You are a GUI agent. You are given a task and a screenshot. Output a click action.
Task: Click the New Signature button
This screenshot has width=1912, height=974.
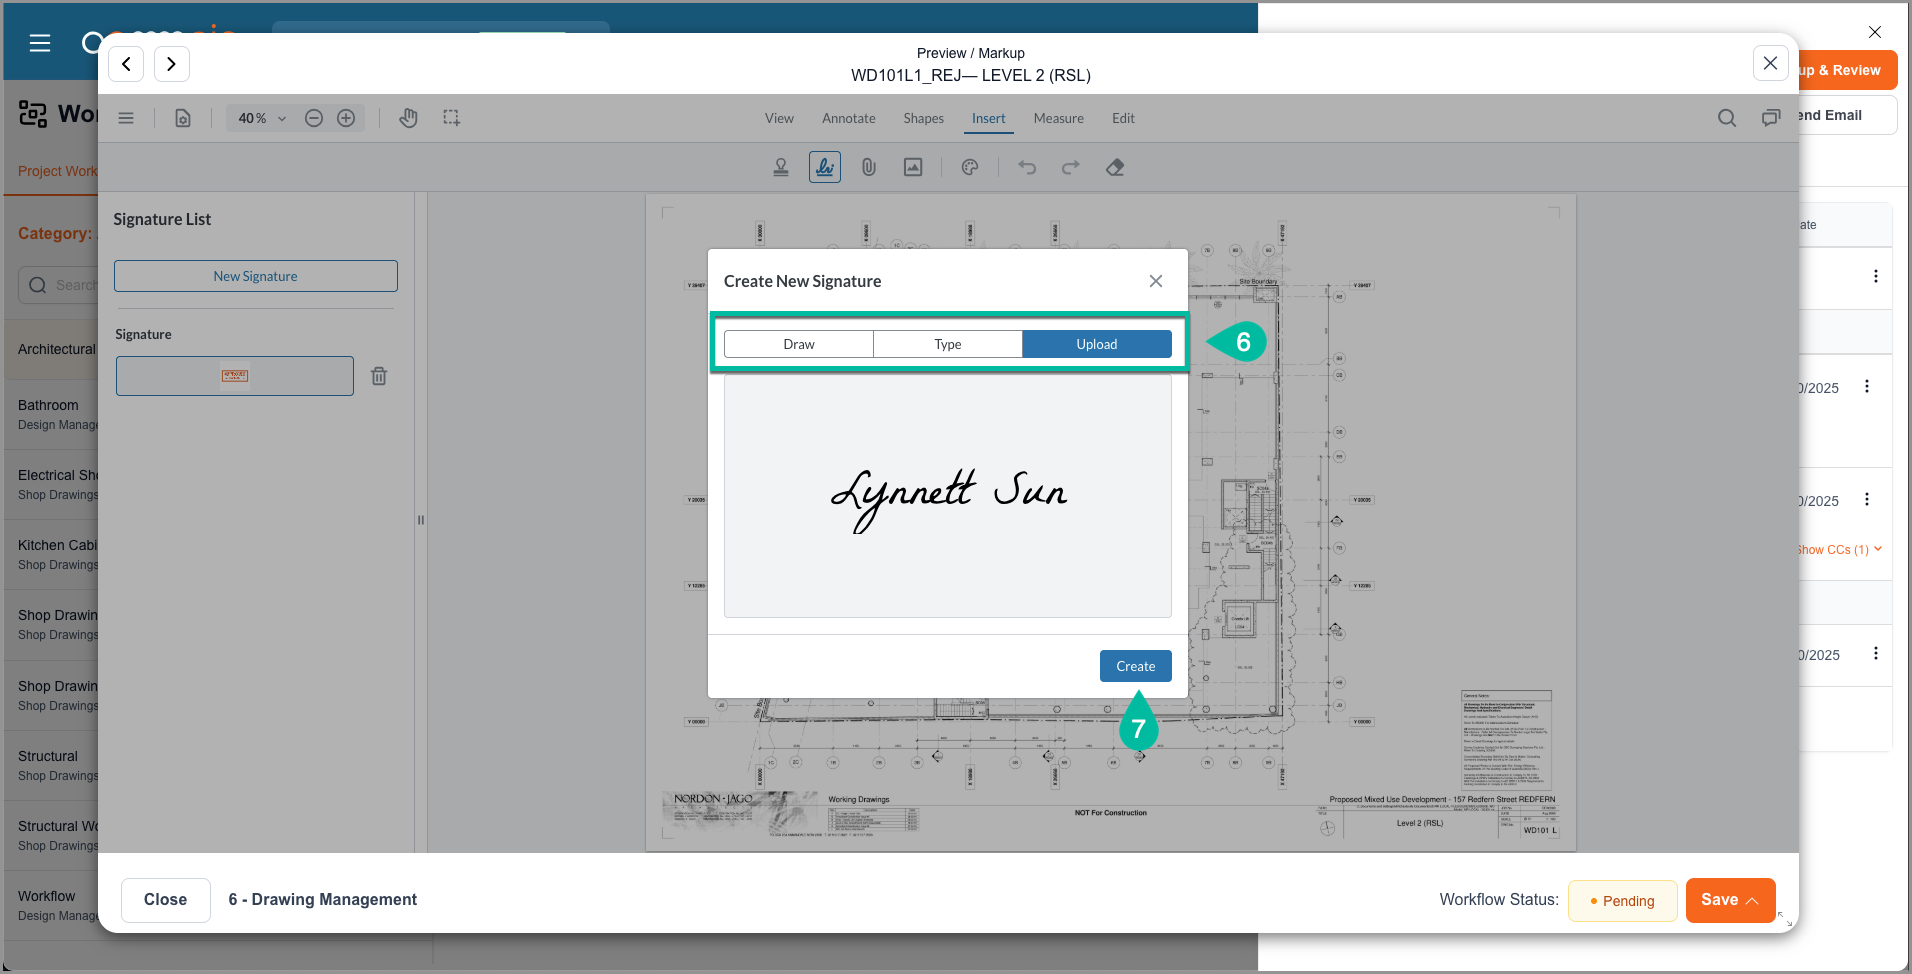255,276
